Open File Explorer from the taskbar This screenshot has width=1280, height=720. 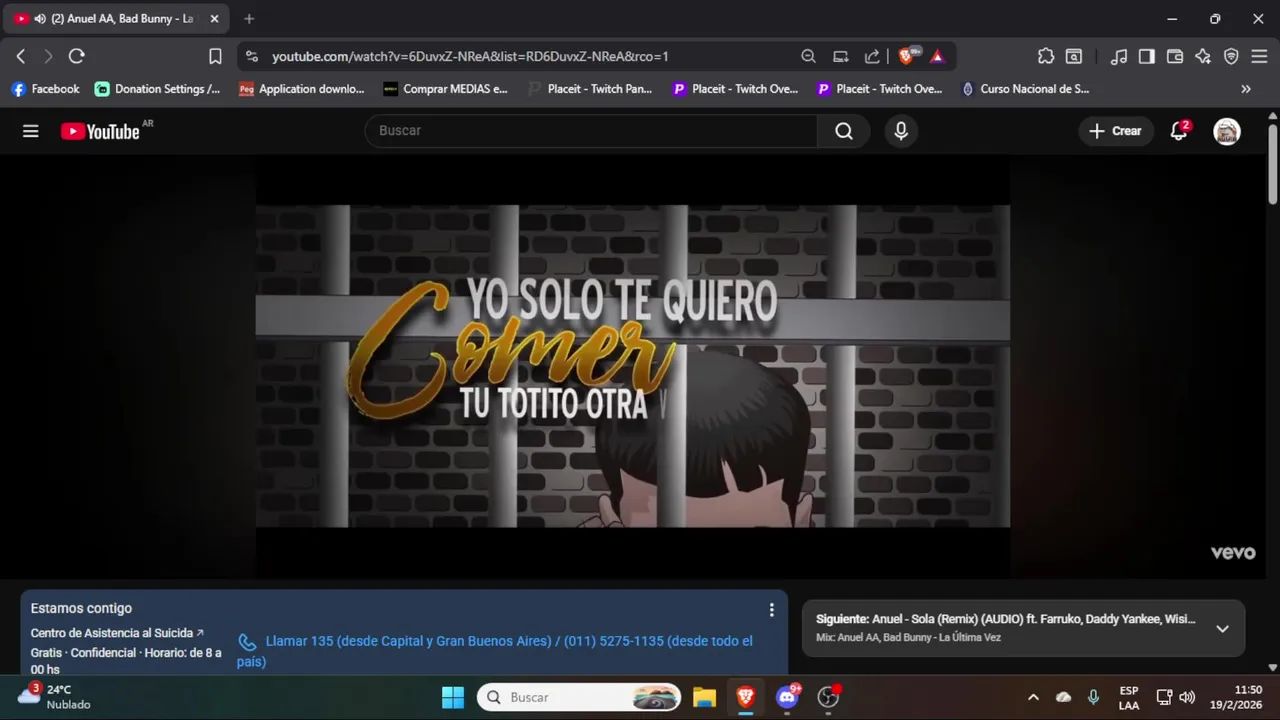(x=704, y=697)
